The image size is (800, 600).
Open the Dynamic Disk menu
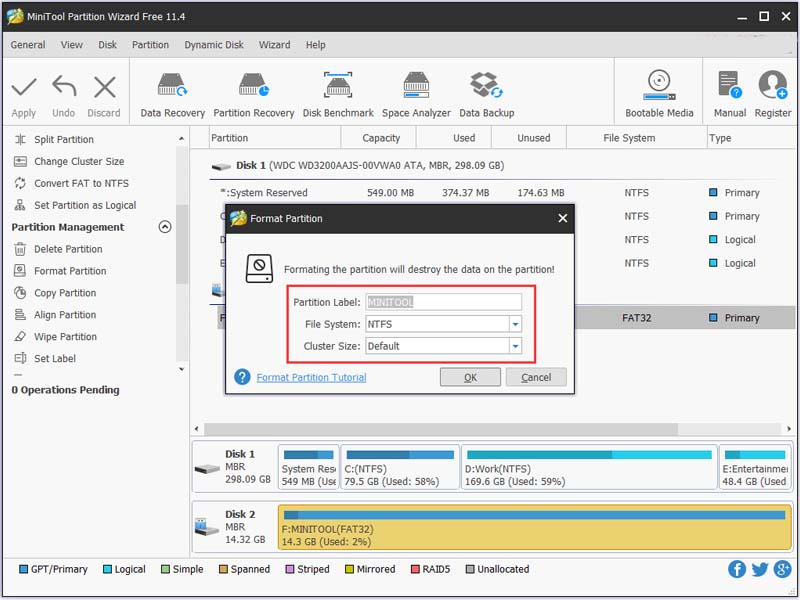click(x=214, y=45)
